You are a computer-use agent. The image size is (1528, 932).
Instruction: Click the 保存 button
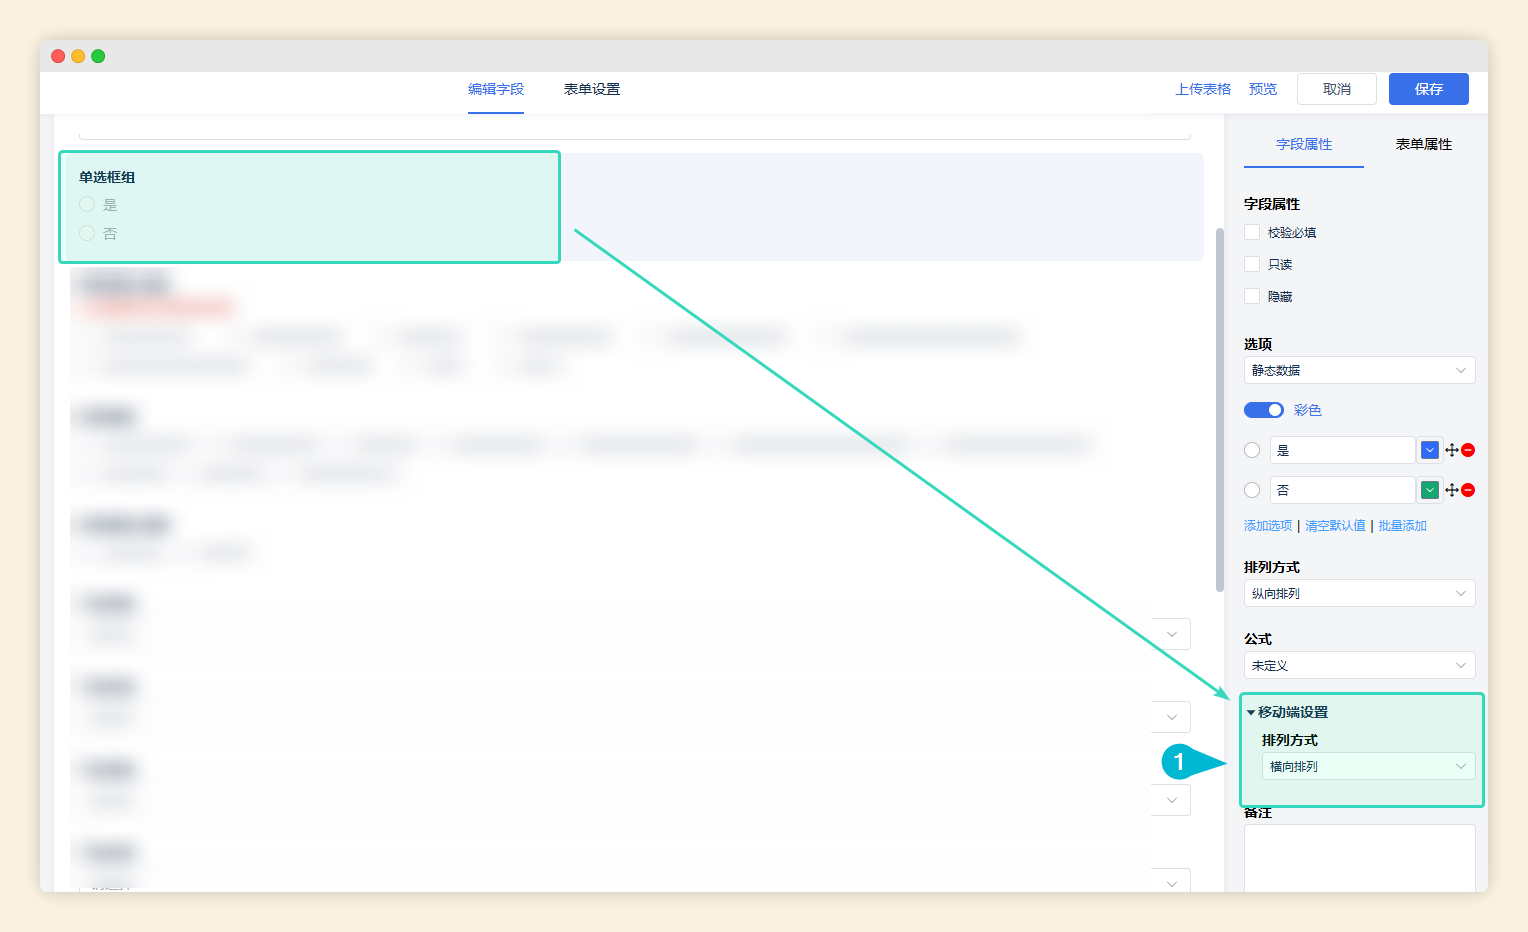pyautogui.click(x=1428, y=89)
